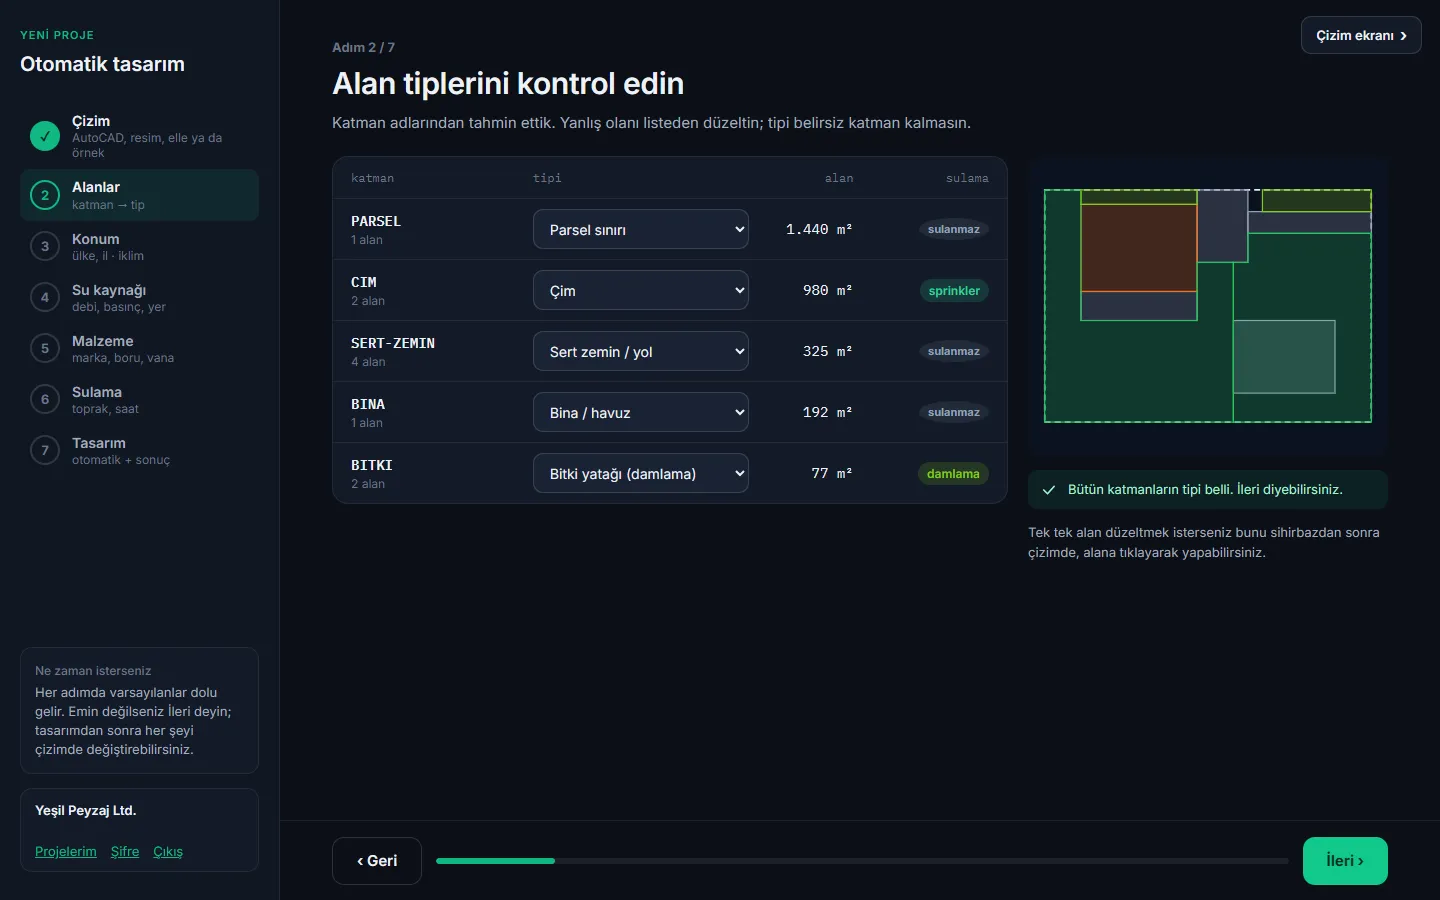
Task: Click the Geri button
Action: (x=377, y=861)
